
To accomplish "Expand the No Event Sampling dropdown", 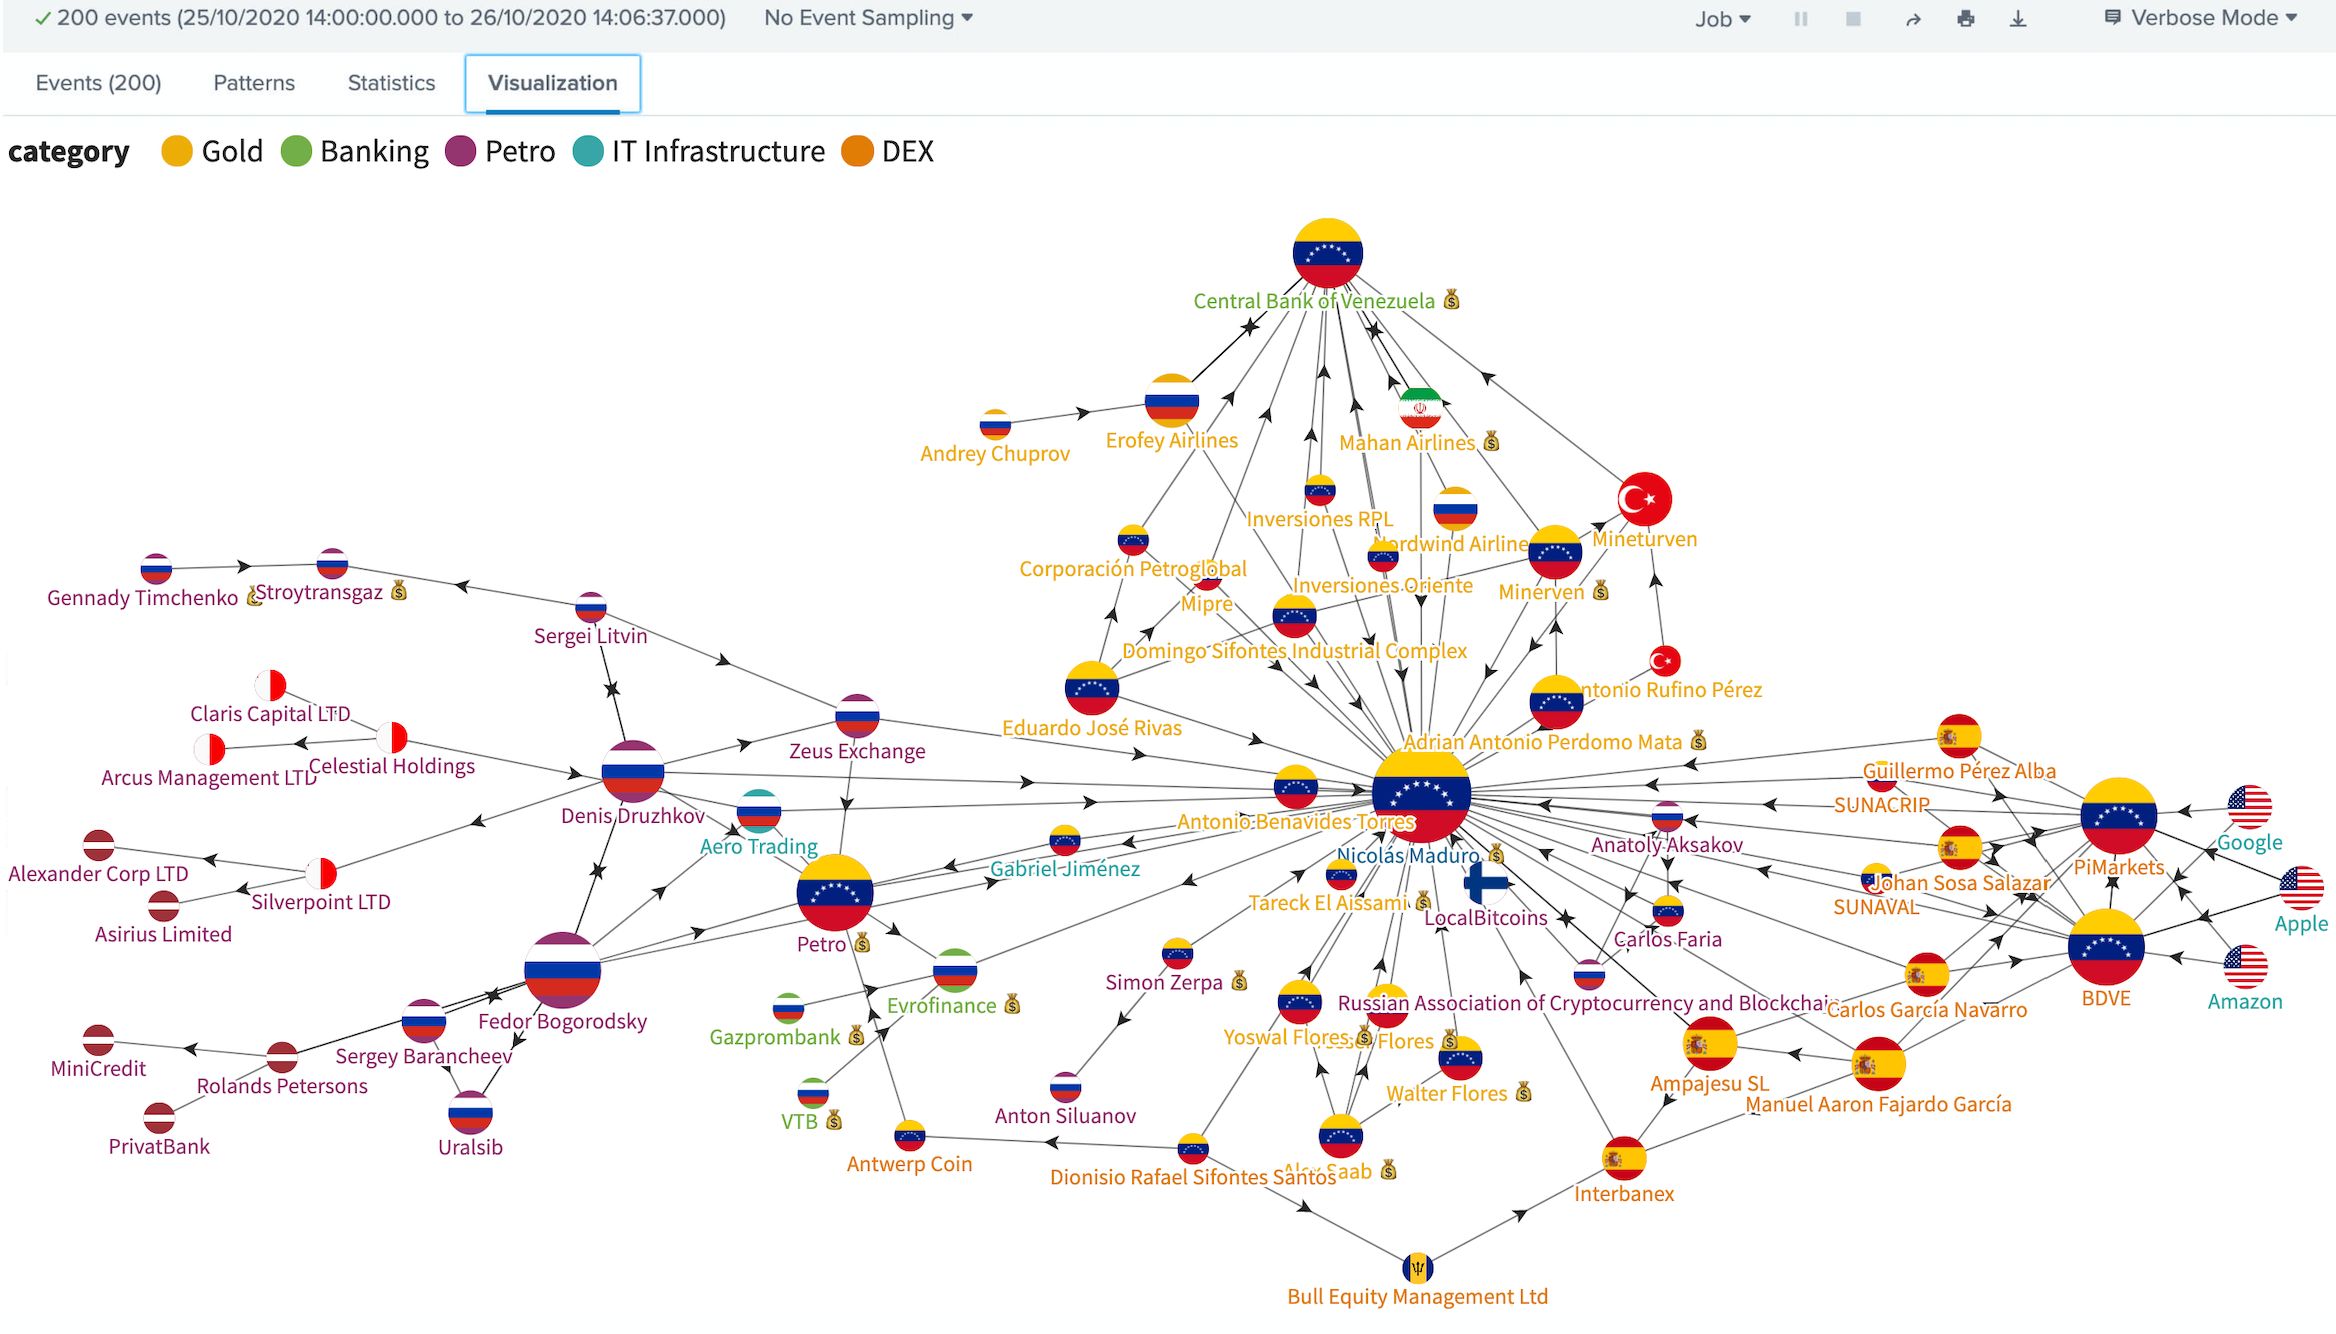I will (868, 18).
